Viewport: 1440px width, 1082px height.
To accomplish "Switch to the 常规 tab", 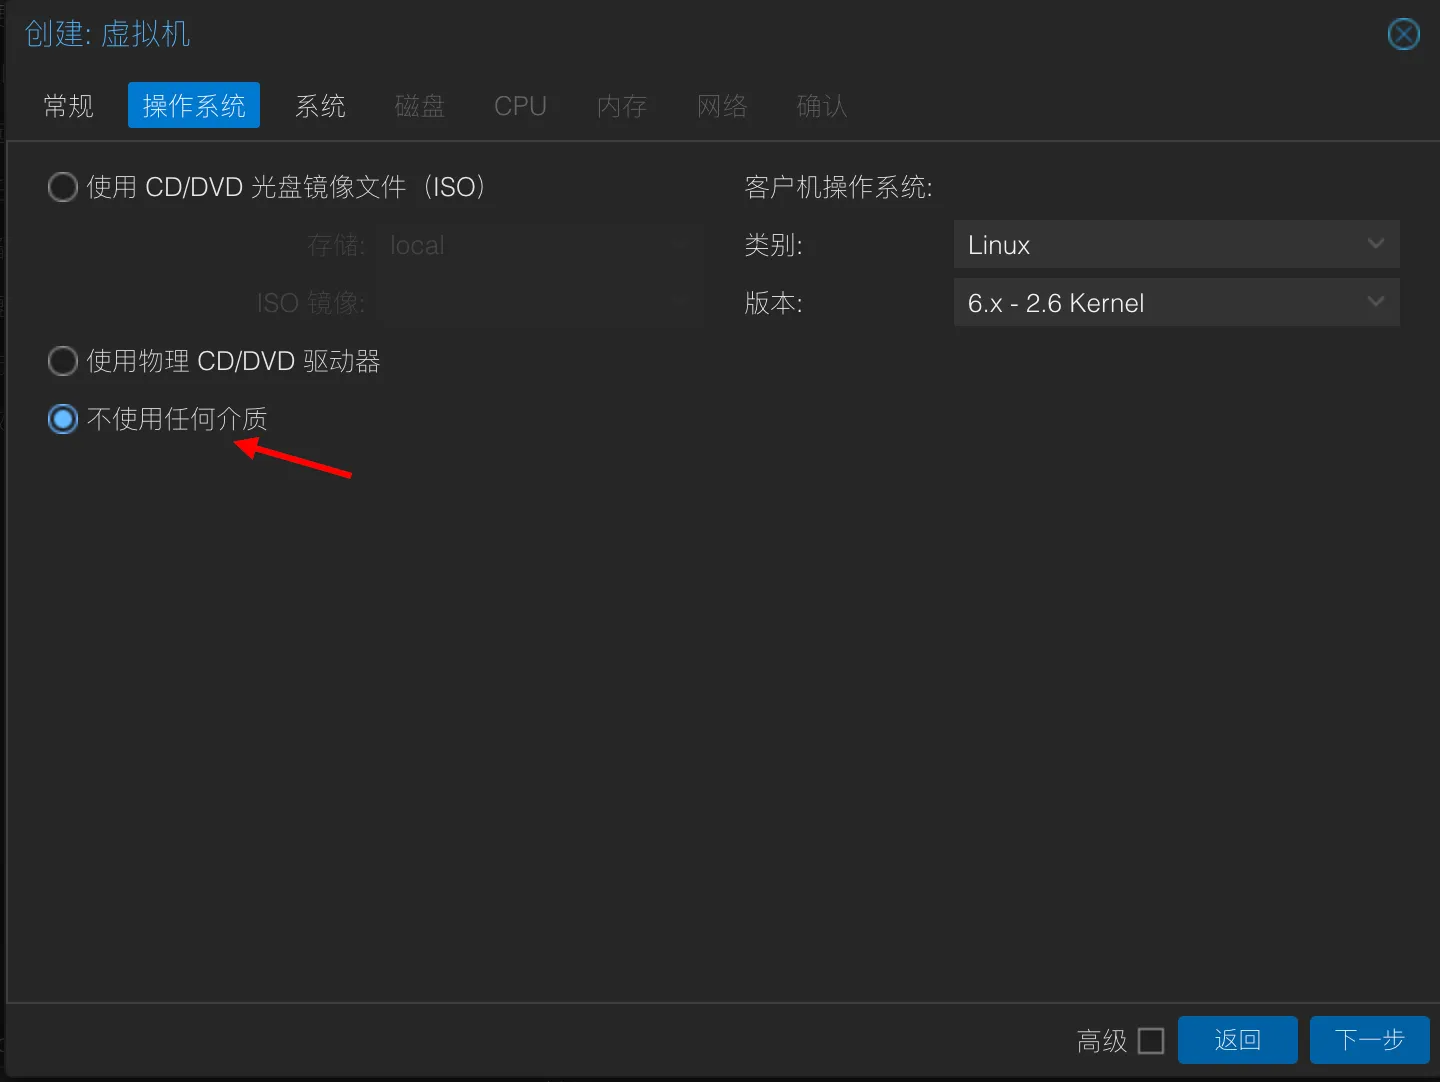I will (x=68, y=106).
